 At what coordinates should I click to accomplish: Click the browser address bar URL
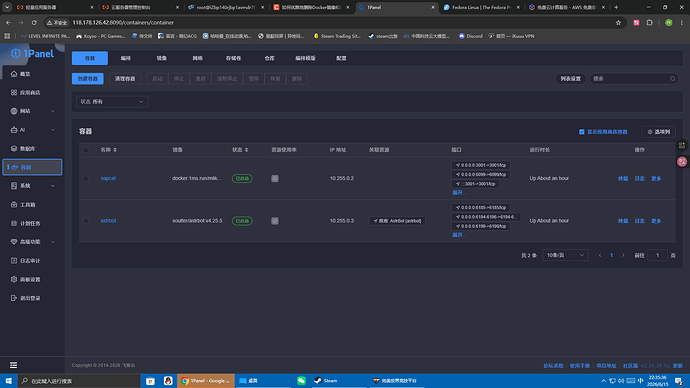tap(123, 22)
